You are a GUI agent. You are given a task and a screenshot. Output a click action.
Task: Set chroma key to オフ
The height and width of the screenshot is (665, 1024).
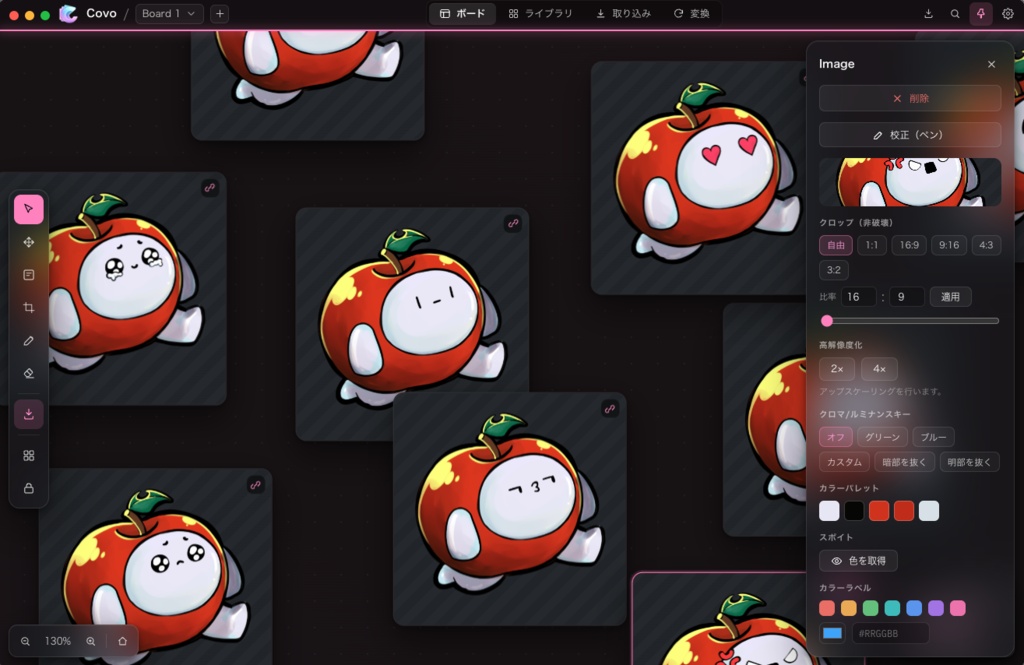pyautogui.click(x=836, y=437)
